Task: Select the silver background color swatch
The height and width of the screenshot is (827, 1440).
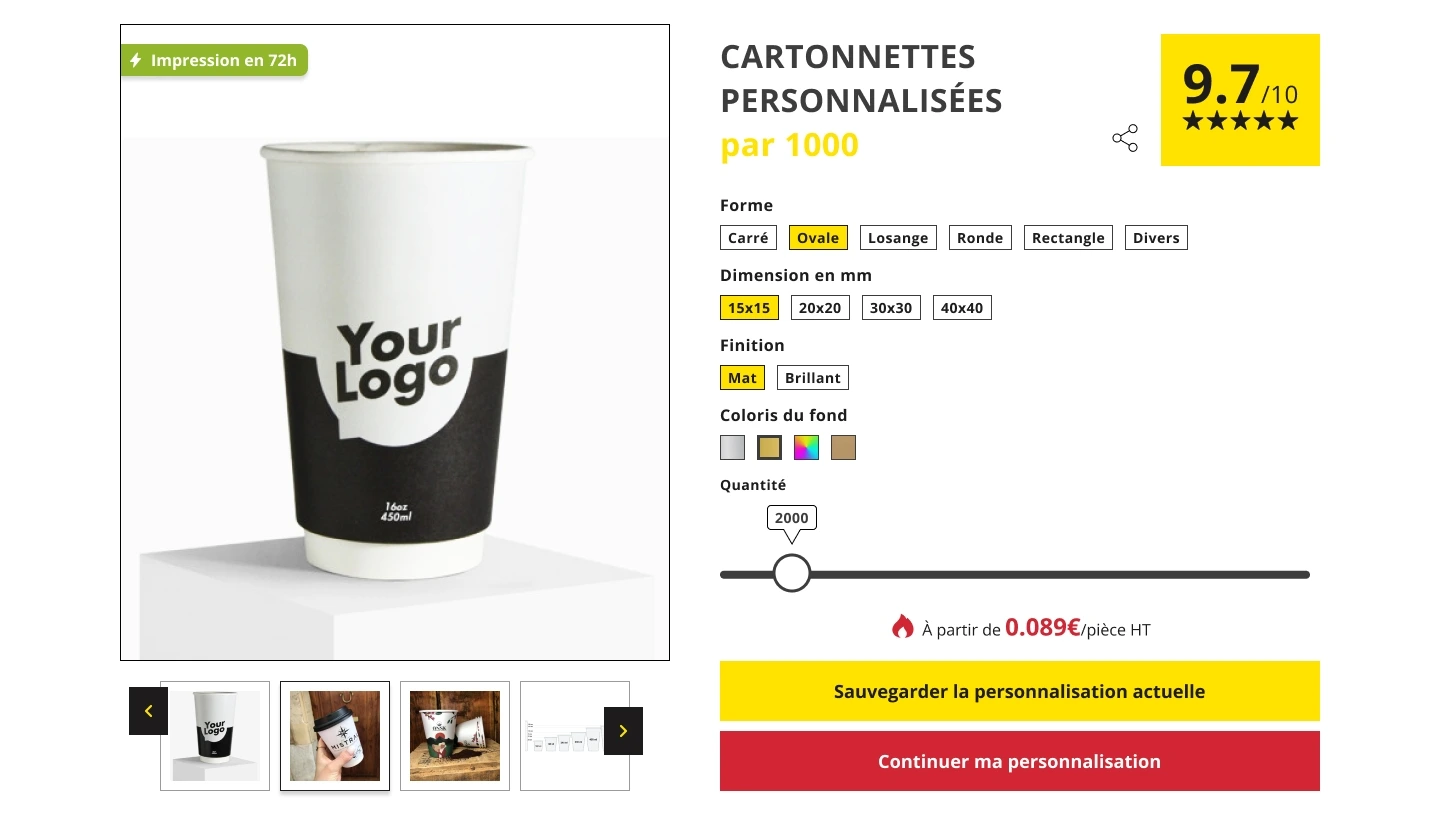Action: point(733,448)
